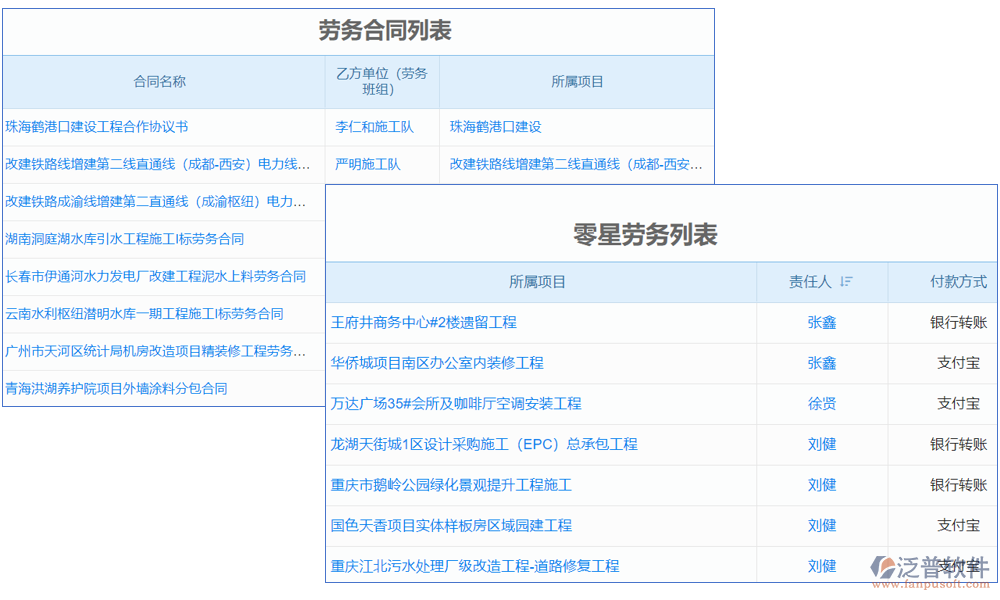Click the sort icon beside 责任人 header
The height and width of the screenshot is (600, 1000).
tap(846, 282)
